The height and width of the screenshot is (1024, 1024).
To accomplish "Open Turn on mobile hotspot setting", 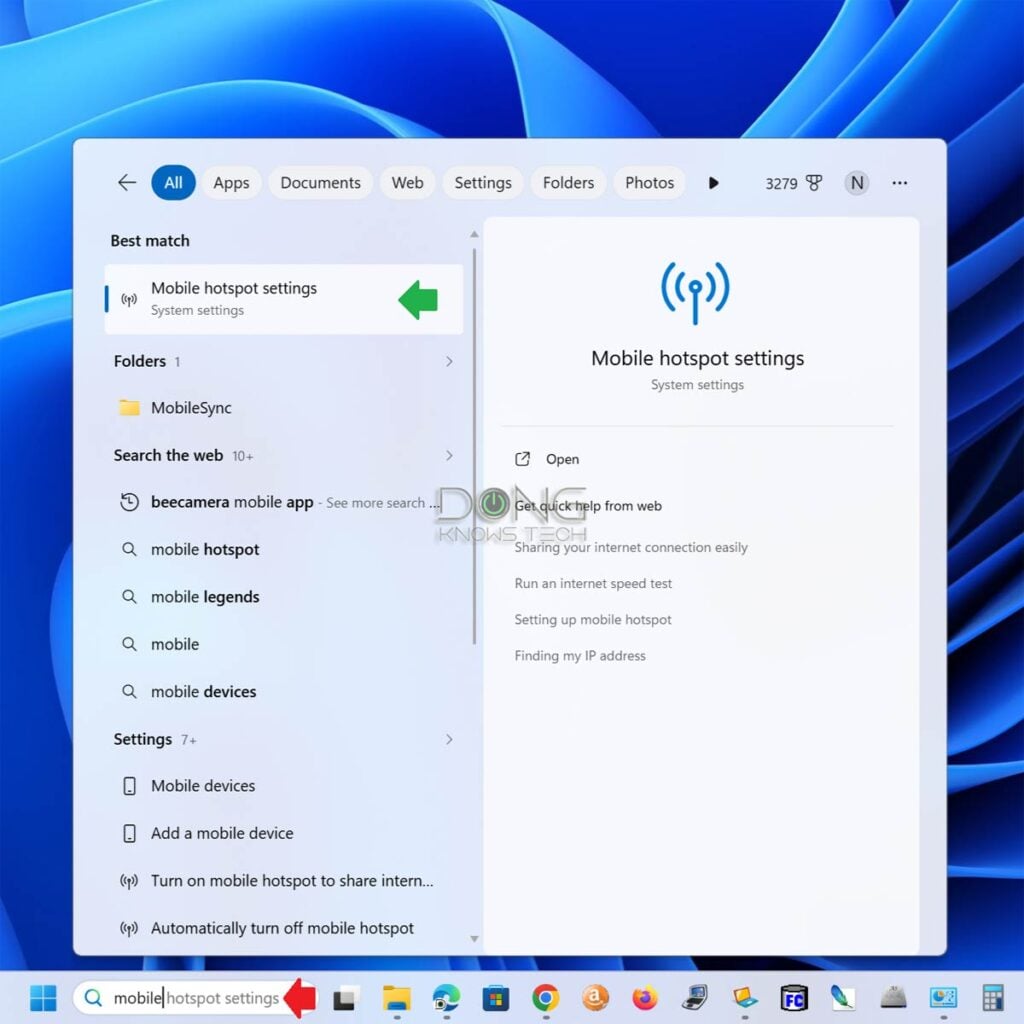I will point(283,881).
